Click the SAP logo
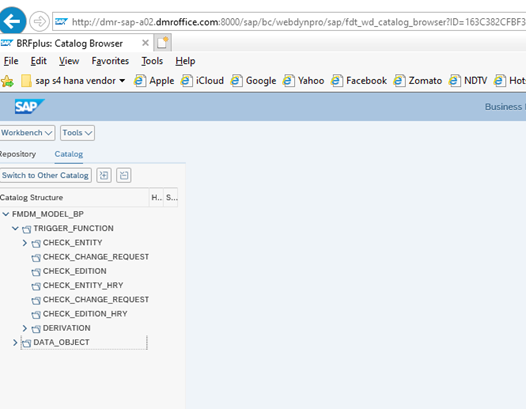This screenshot has height=409, width=526. coord(29,106)
